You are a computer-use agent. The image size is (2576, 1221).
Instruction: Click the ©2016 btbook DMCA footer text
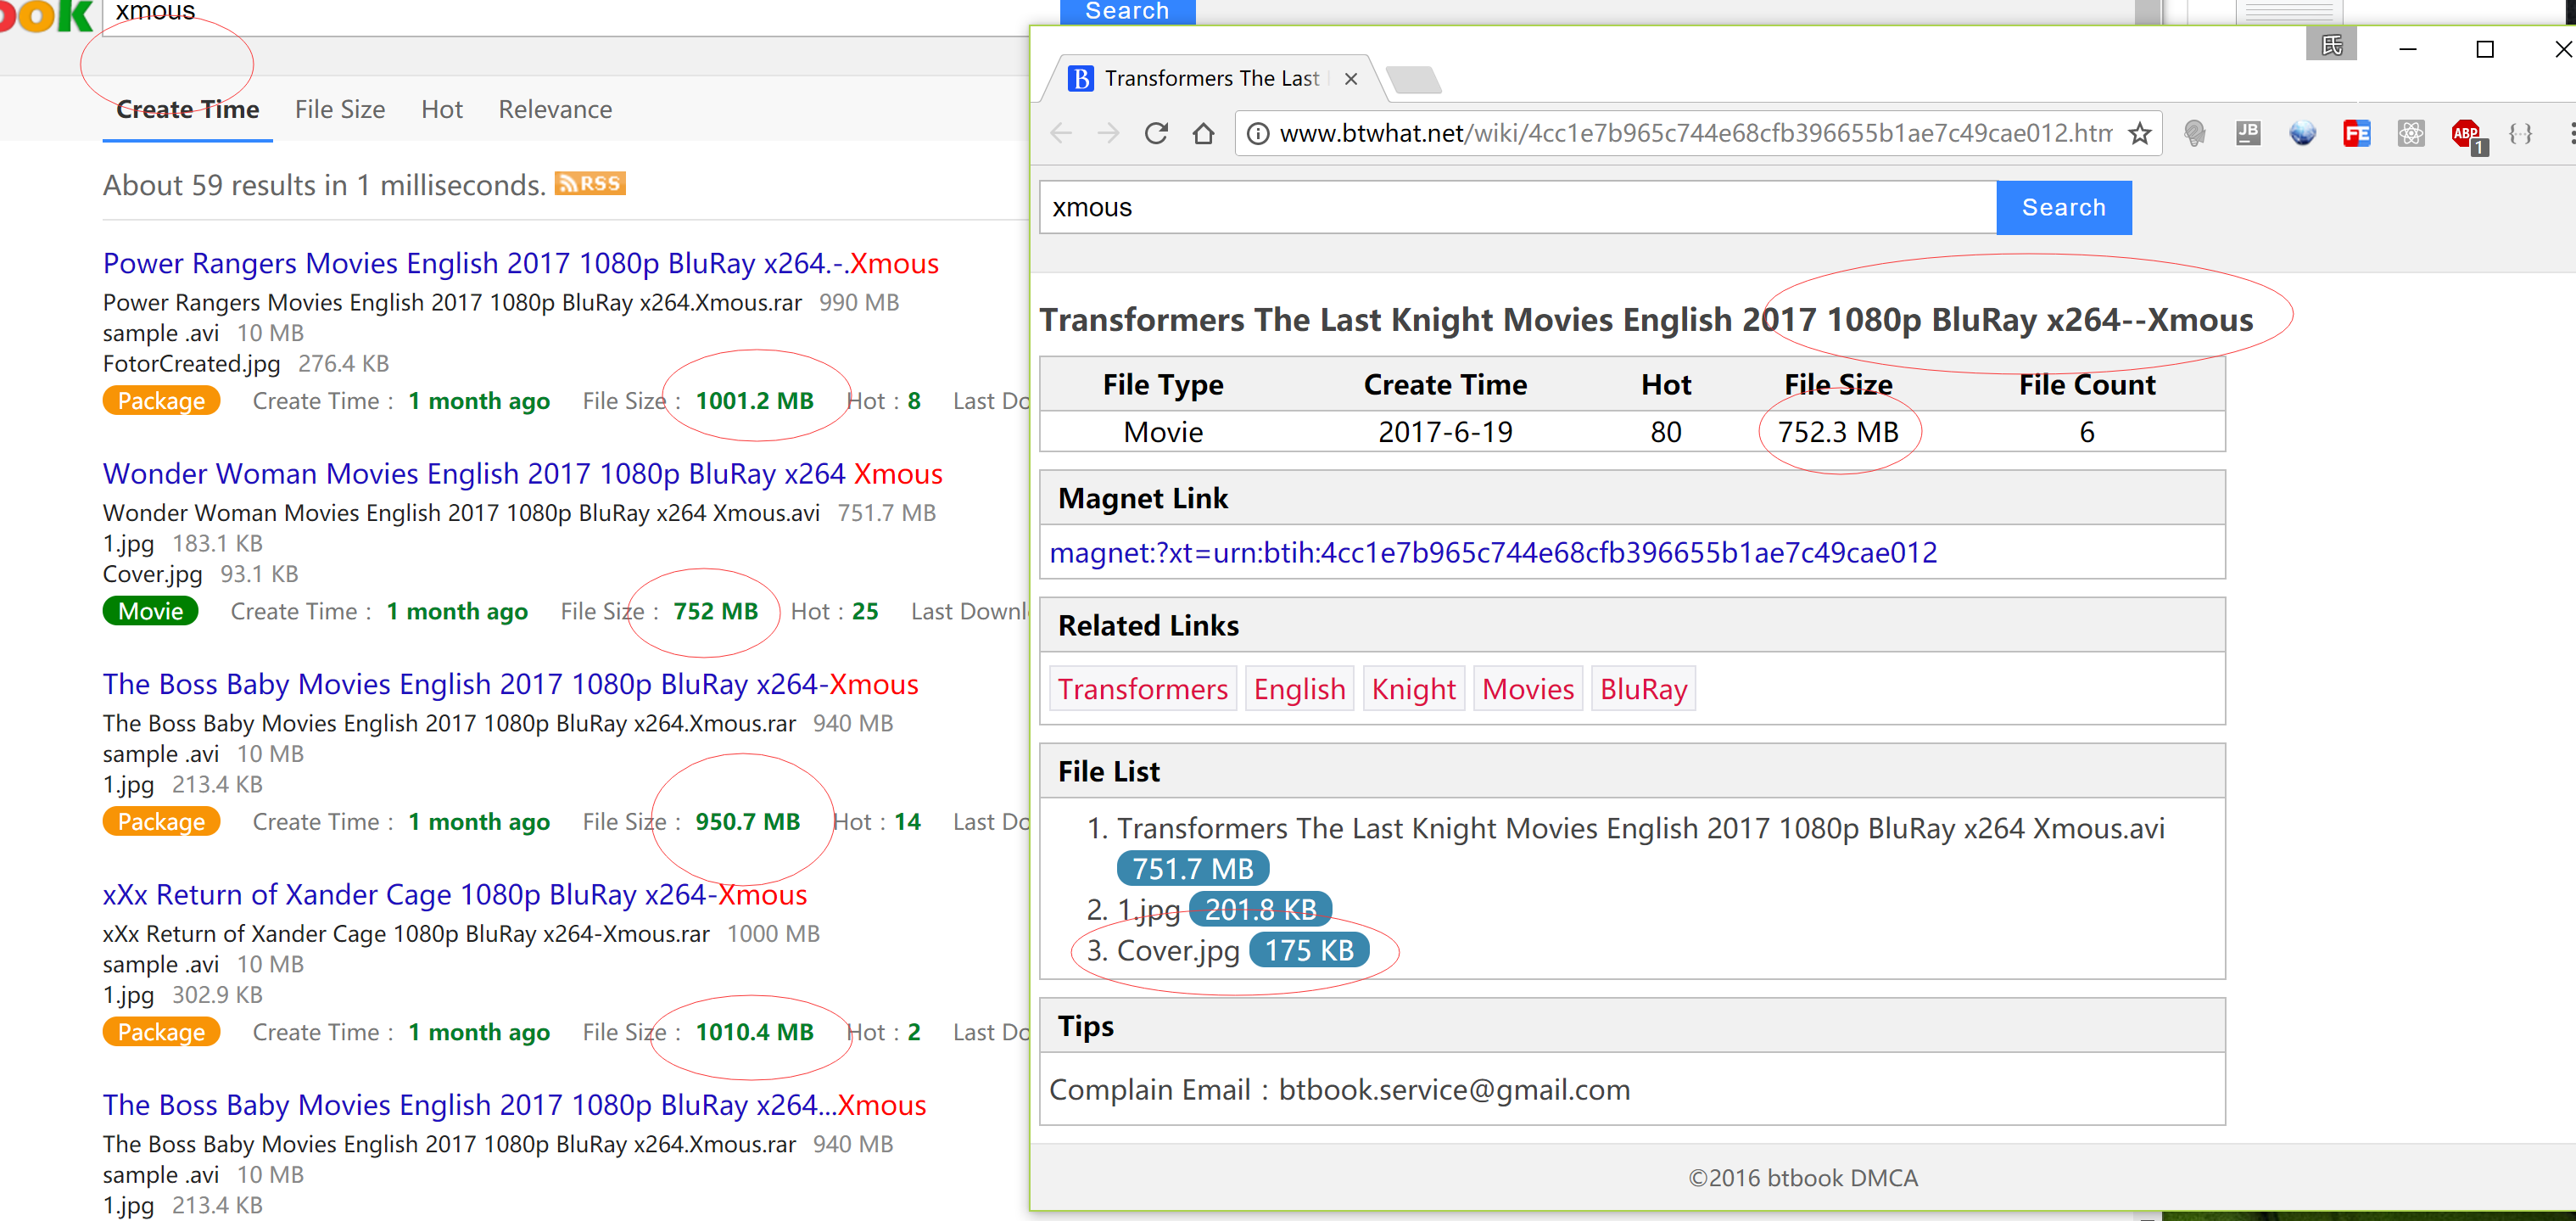point(1803,1178)
